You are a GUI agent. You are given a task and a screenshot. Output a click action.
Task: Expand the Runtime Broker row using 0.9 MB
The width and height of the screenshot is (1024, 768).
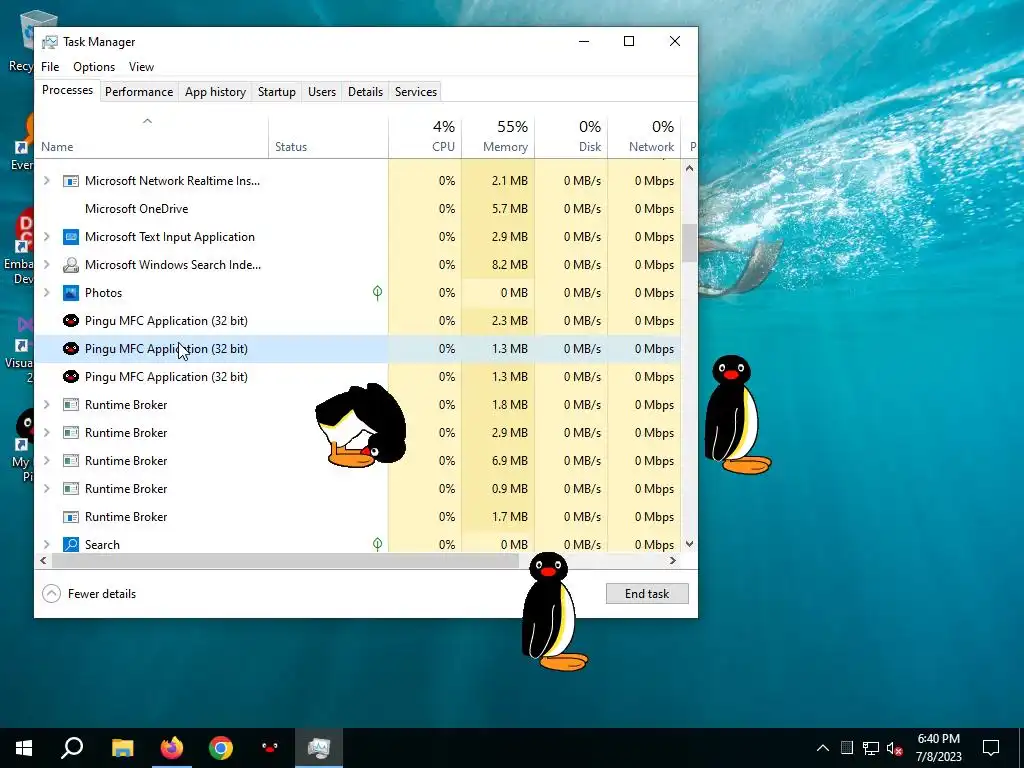46,488
